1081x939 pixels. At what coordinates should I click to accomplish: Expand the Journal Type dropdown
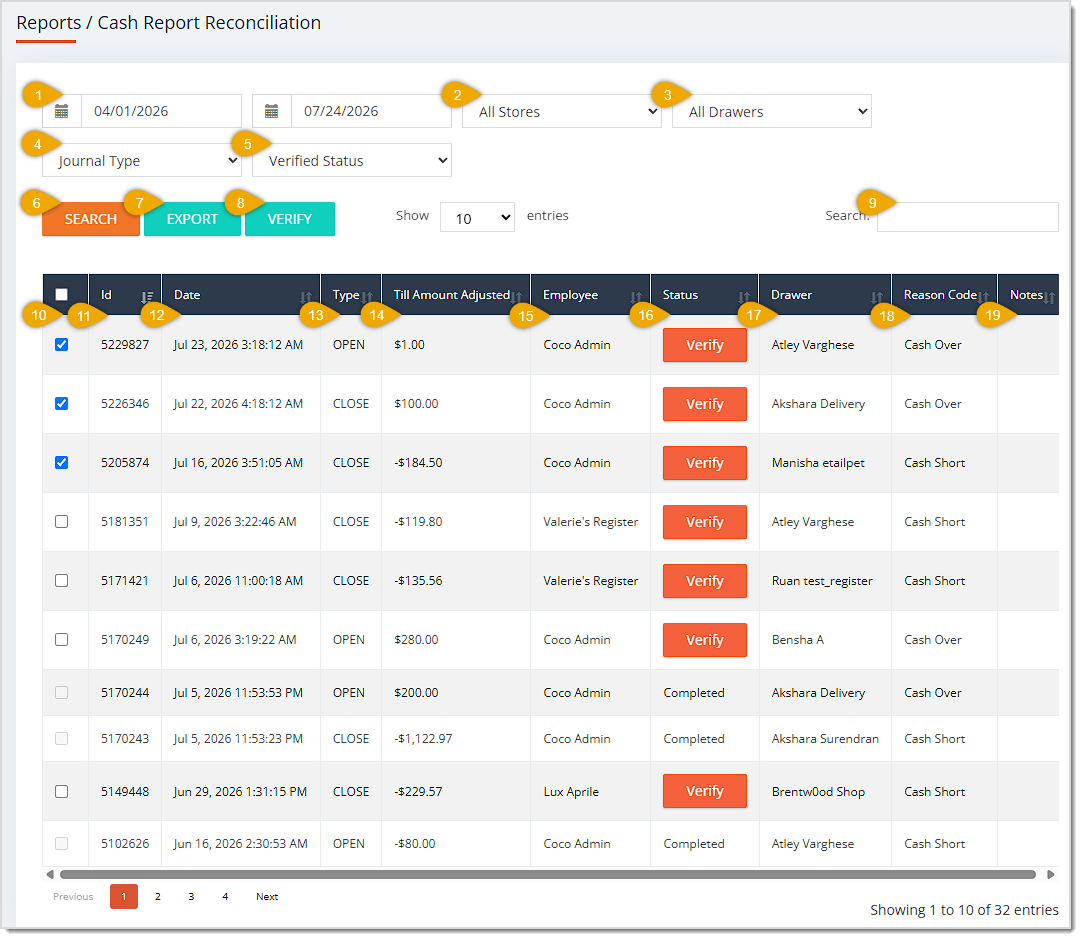tap(141, 161)
